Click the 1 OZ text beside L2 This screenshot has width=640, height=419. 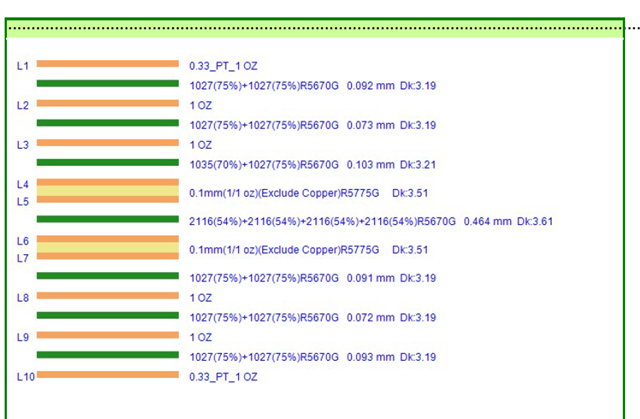pyautogui.click(x=200, y=106)
